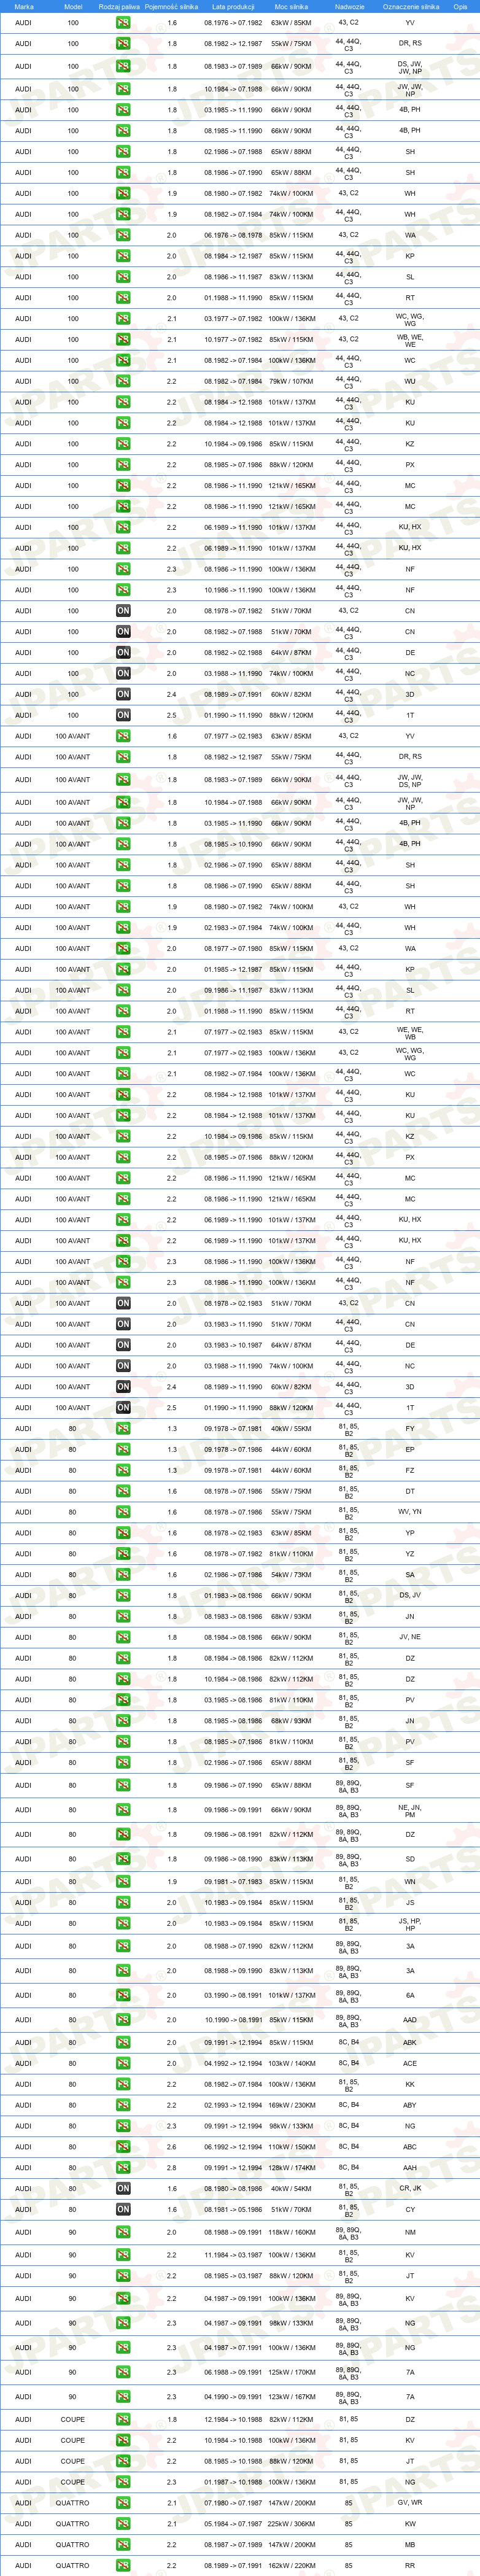Click the '07.1980 -> 07.1987' production years cell
The image size is (480, 2576).
pyautogui.click(x=233, y=2503)
